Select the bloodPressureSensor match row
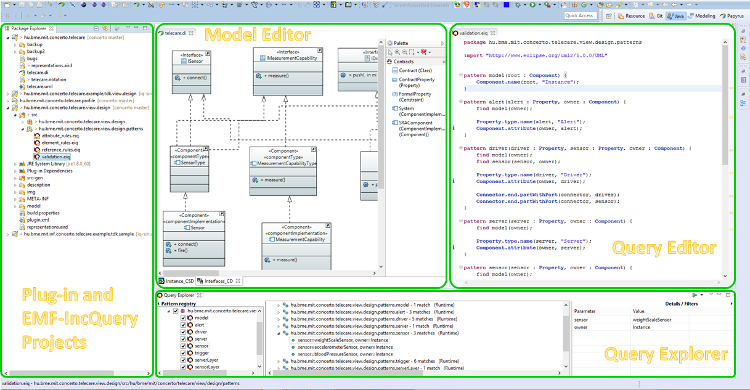750x390 pixels. (x=342, y=354)
